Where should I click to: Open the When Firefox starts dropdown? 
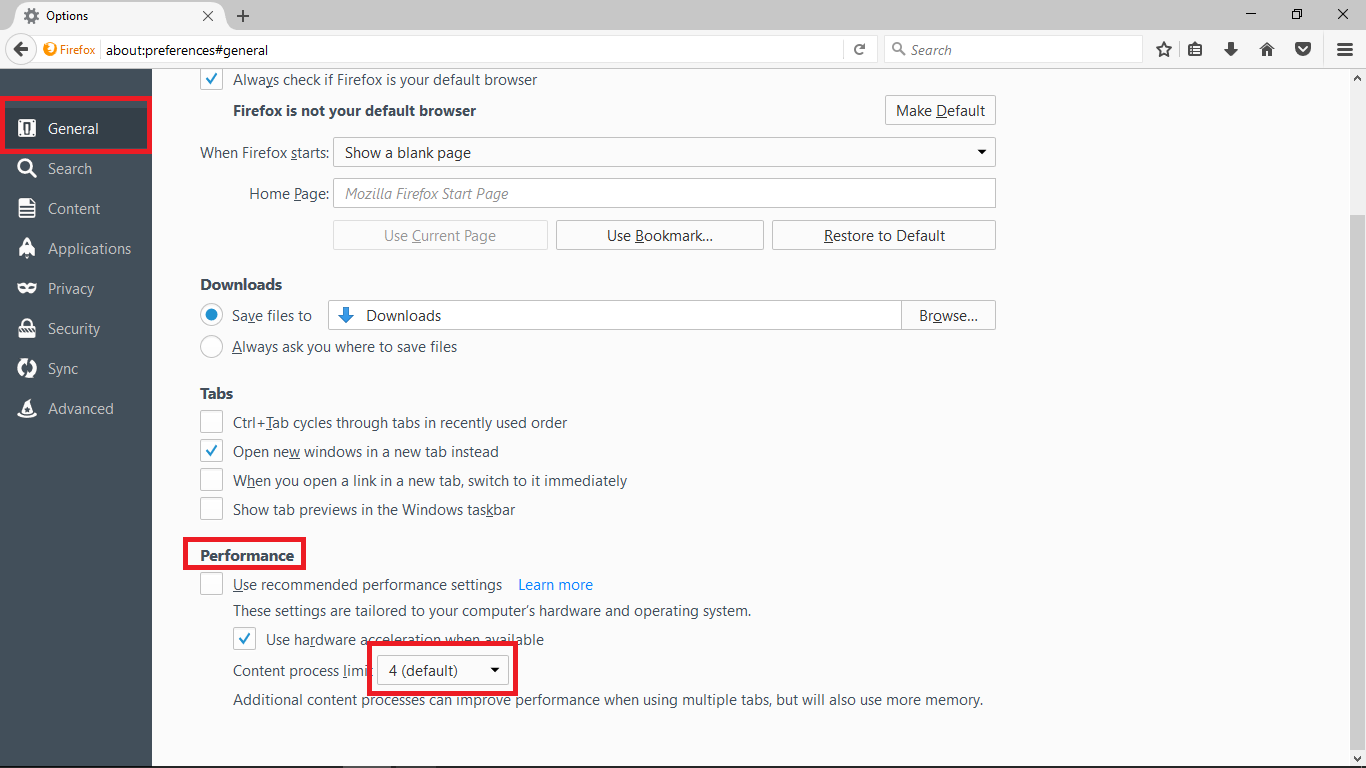pyautogui.click(x=663, y=153)
